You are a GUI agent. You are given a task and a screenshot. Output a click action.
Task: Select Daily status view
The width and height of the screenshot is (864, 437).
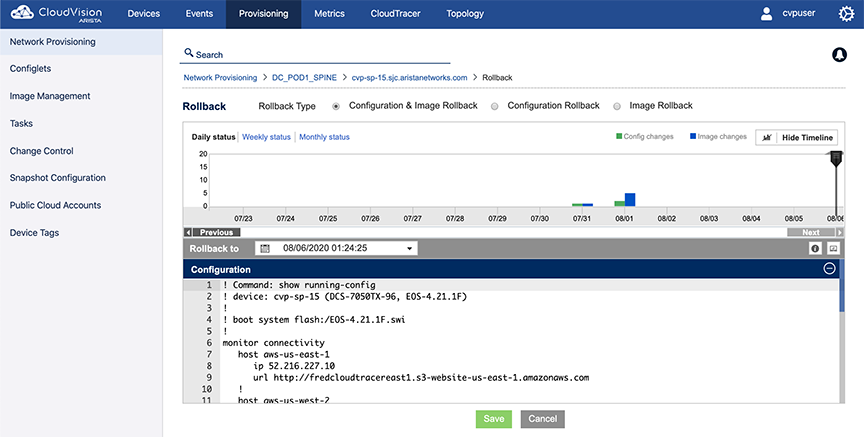point(213,137)
